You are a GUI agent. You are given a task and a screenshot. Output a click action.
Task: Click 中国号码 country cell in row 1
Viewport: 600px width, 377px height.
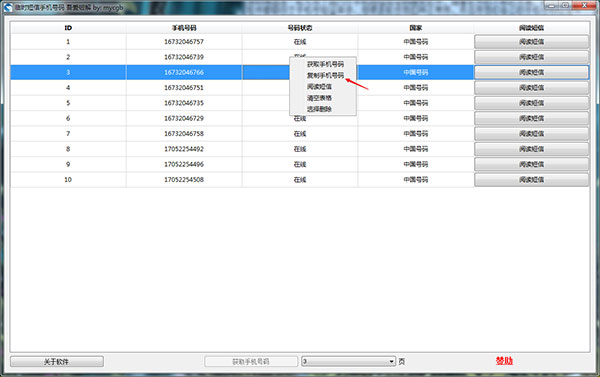tap(416, 42)
